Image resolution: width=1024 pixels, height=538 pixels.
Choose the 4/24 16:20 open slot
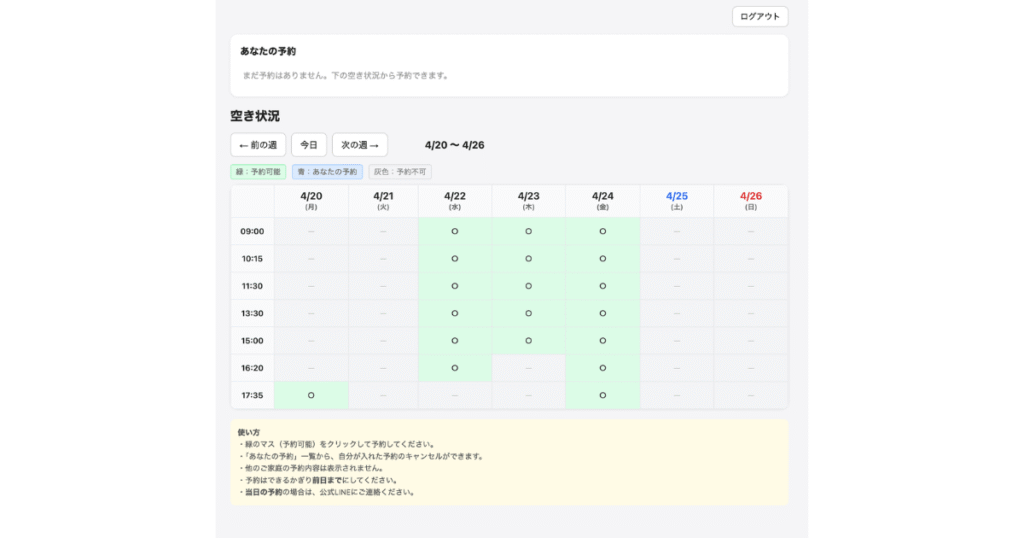(602, 368)
